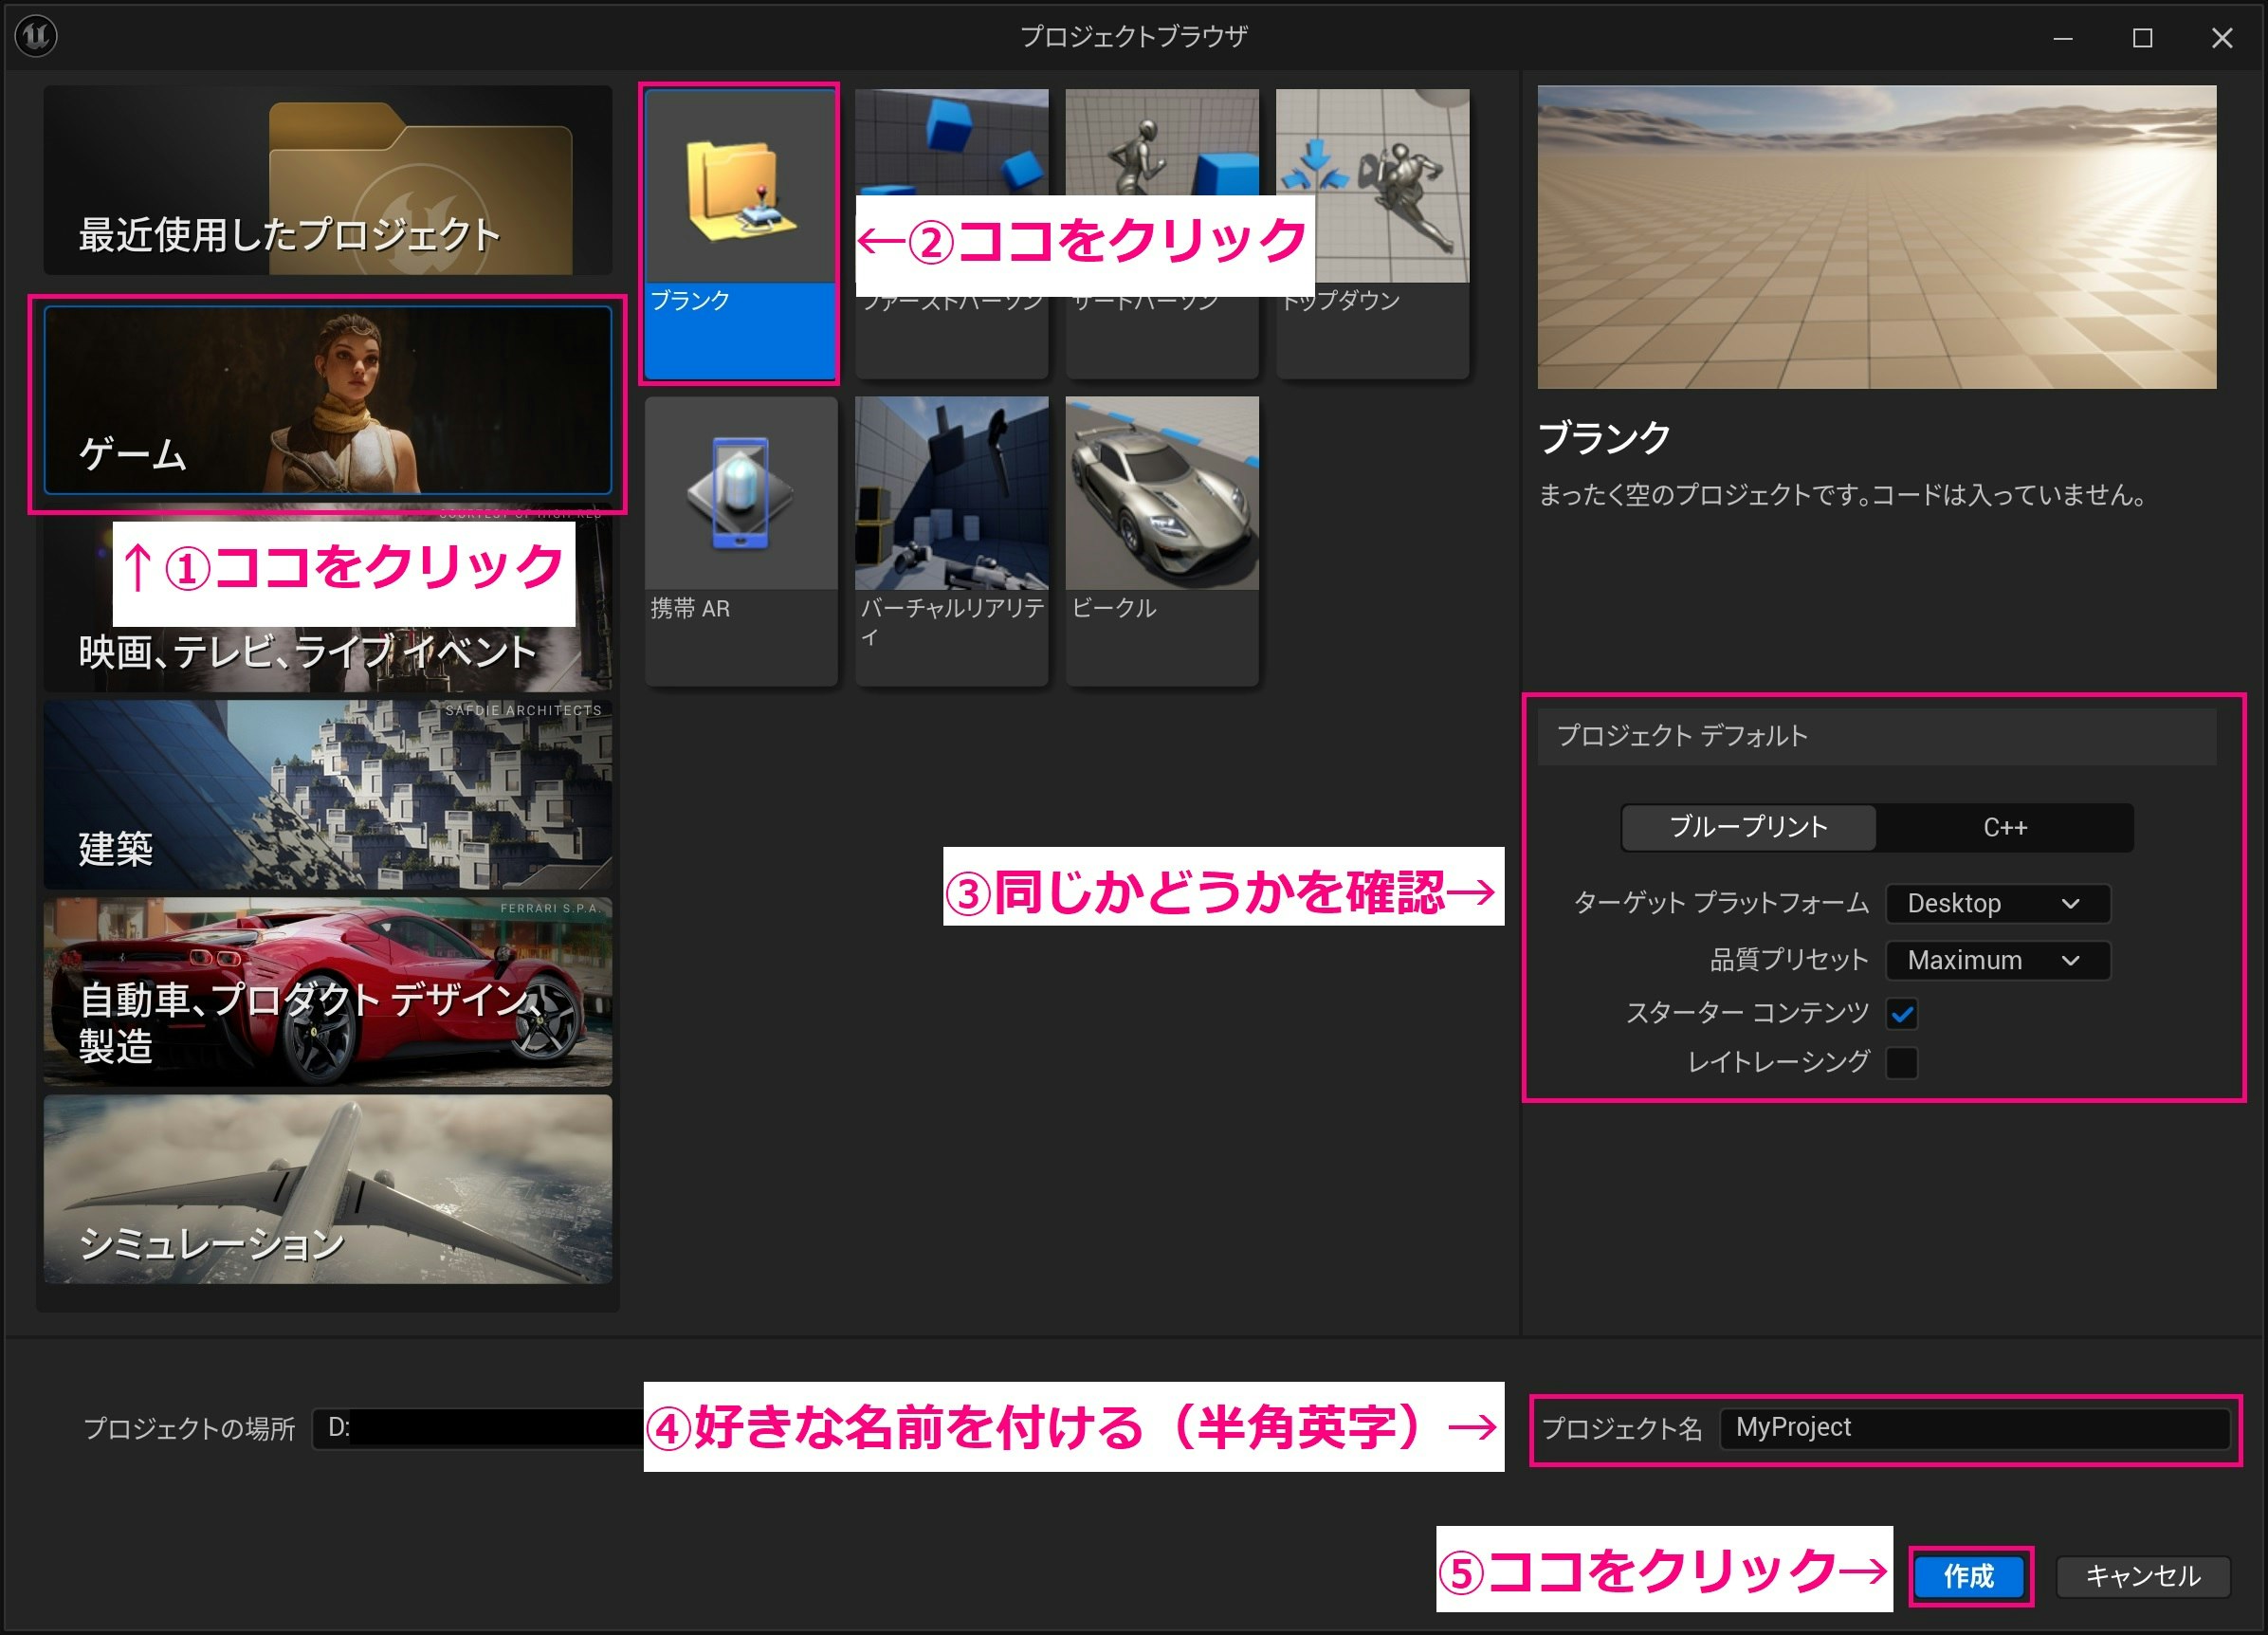2268x1635 pixels.
Task: Click the キャンセル button
Action: pos(2143,1577)
